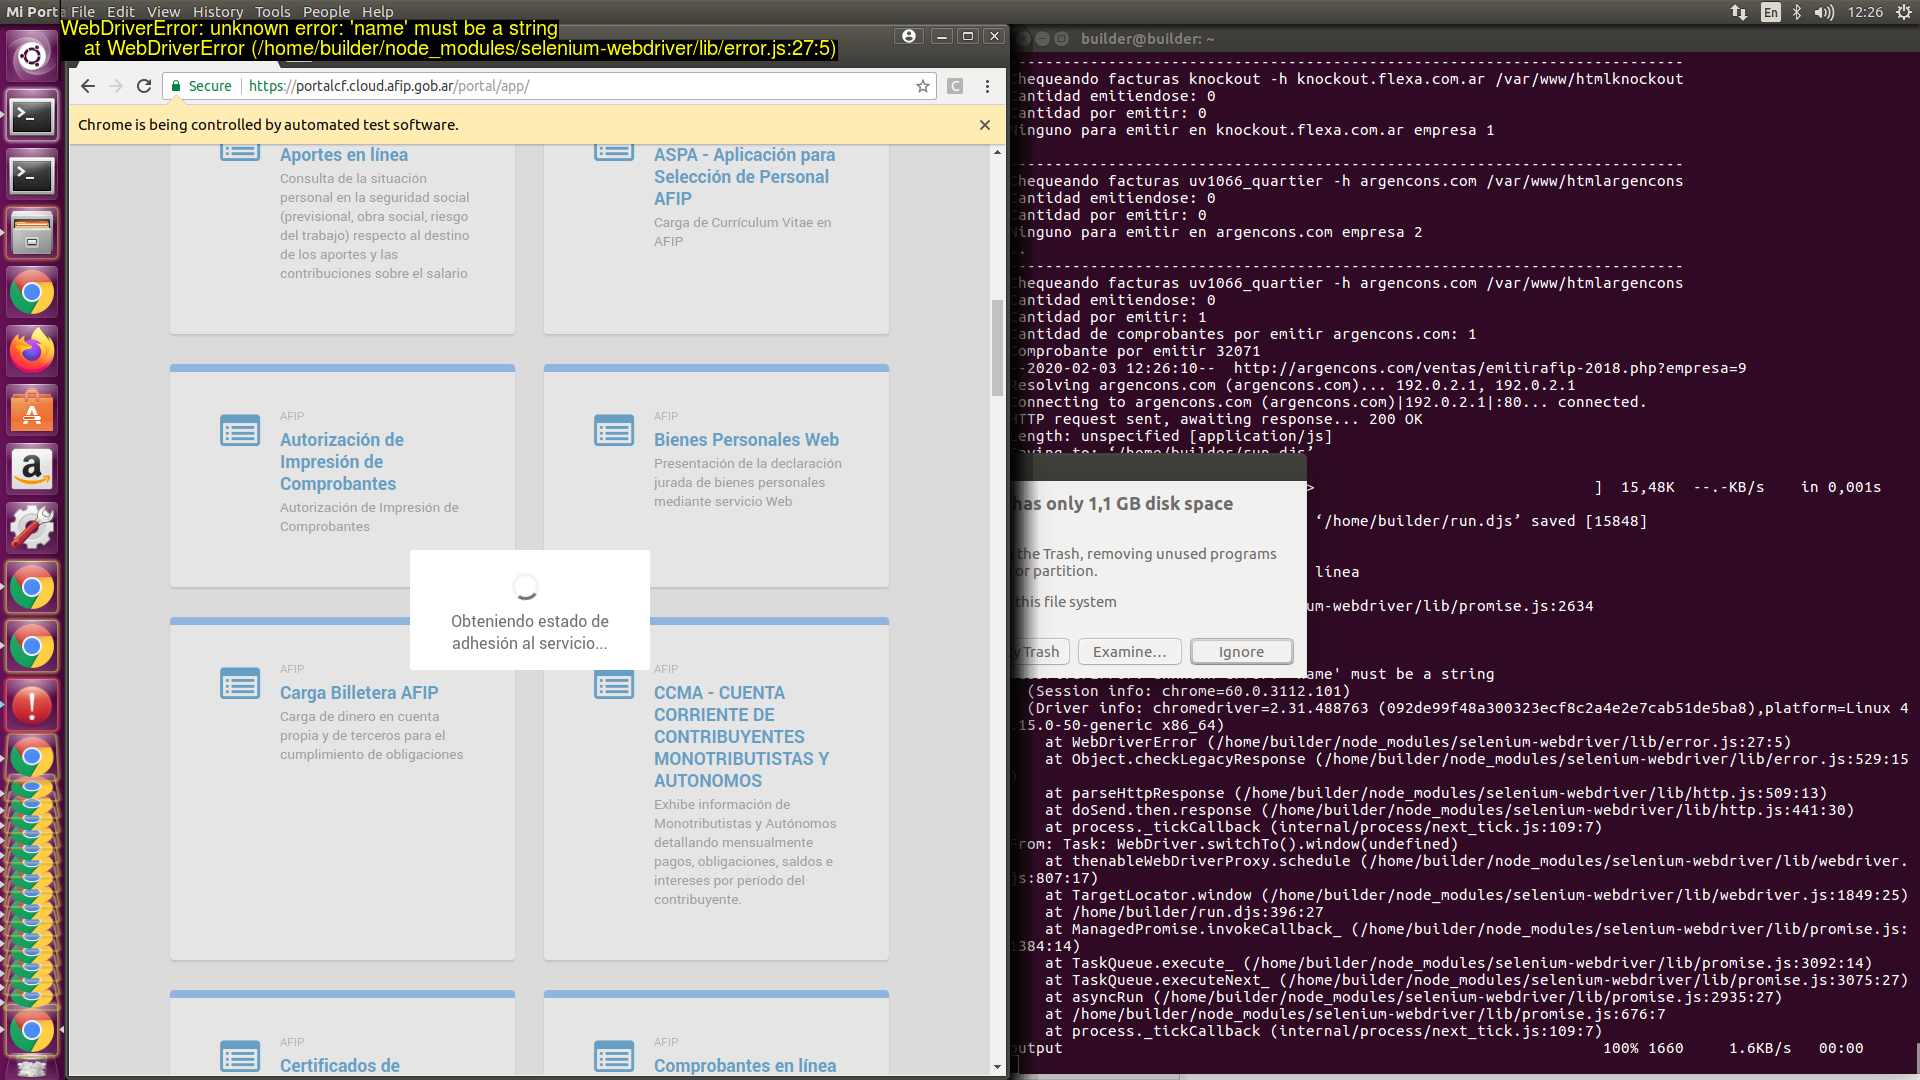Click icon beside CCMA Cuenta Corriente
Image resolution: width=1920 pixels, height=1080 pixels.
[614, 685]
